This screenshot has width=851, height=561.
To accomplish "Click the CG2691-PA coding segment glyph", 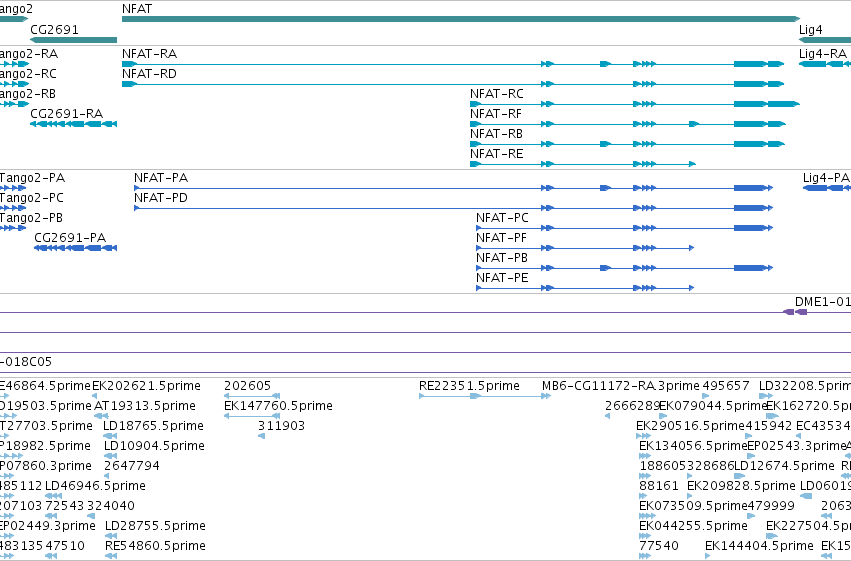I will point(75,248).
